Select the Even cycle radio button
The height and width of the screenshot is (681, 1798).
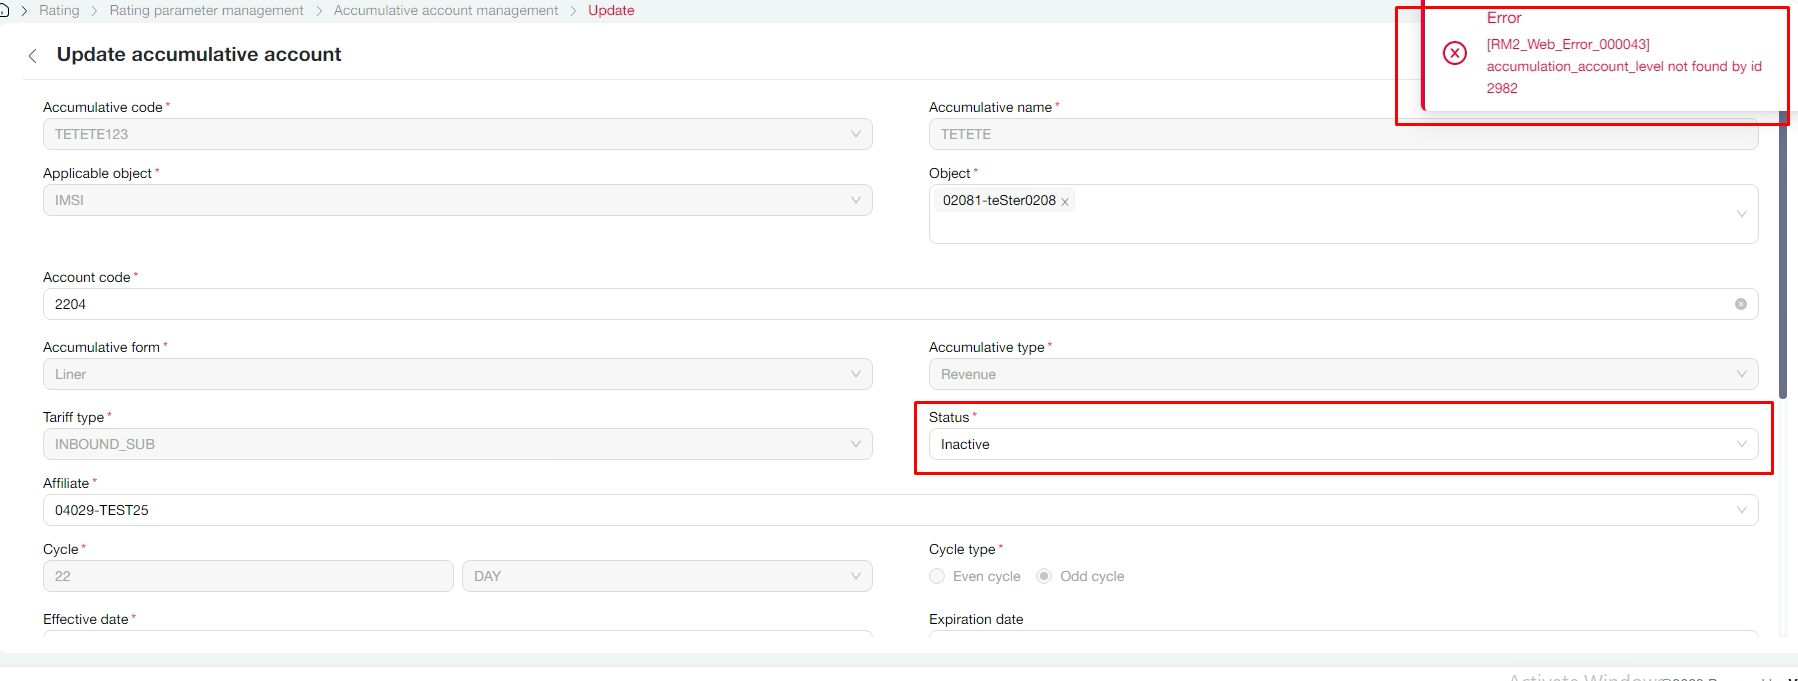[x=937, y=576]
